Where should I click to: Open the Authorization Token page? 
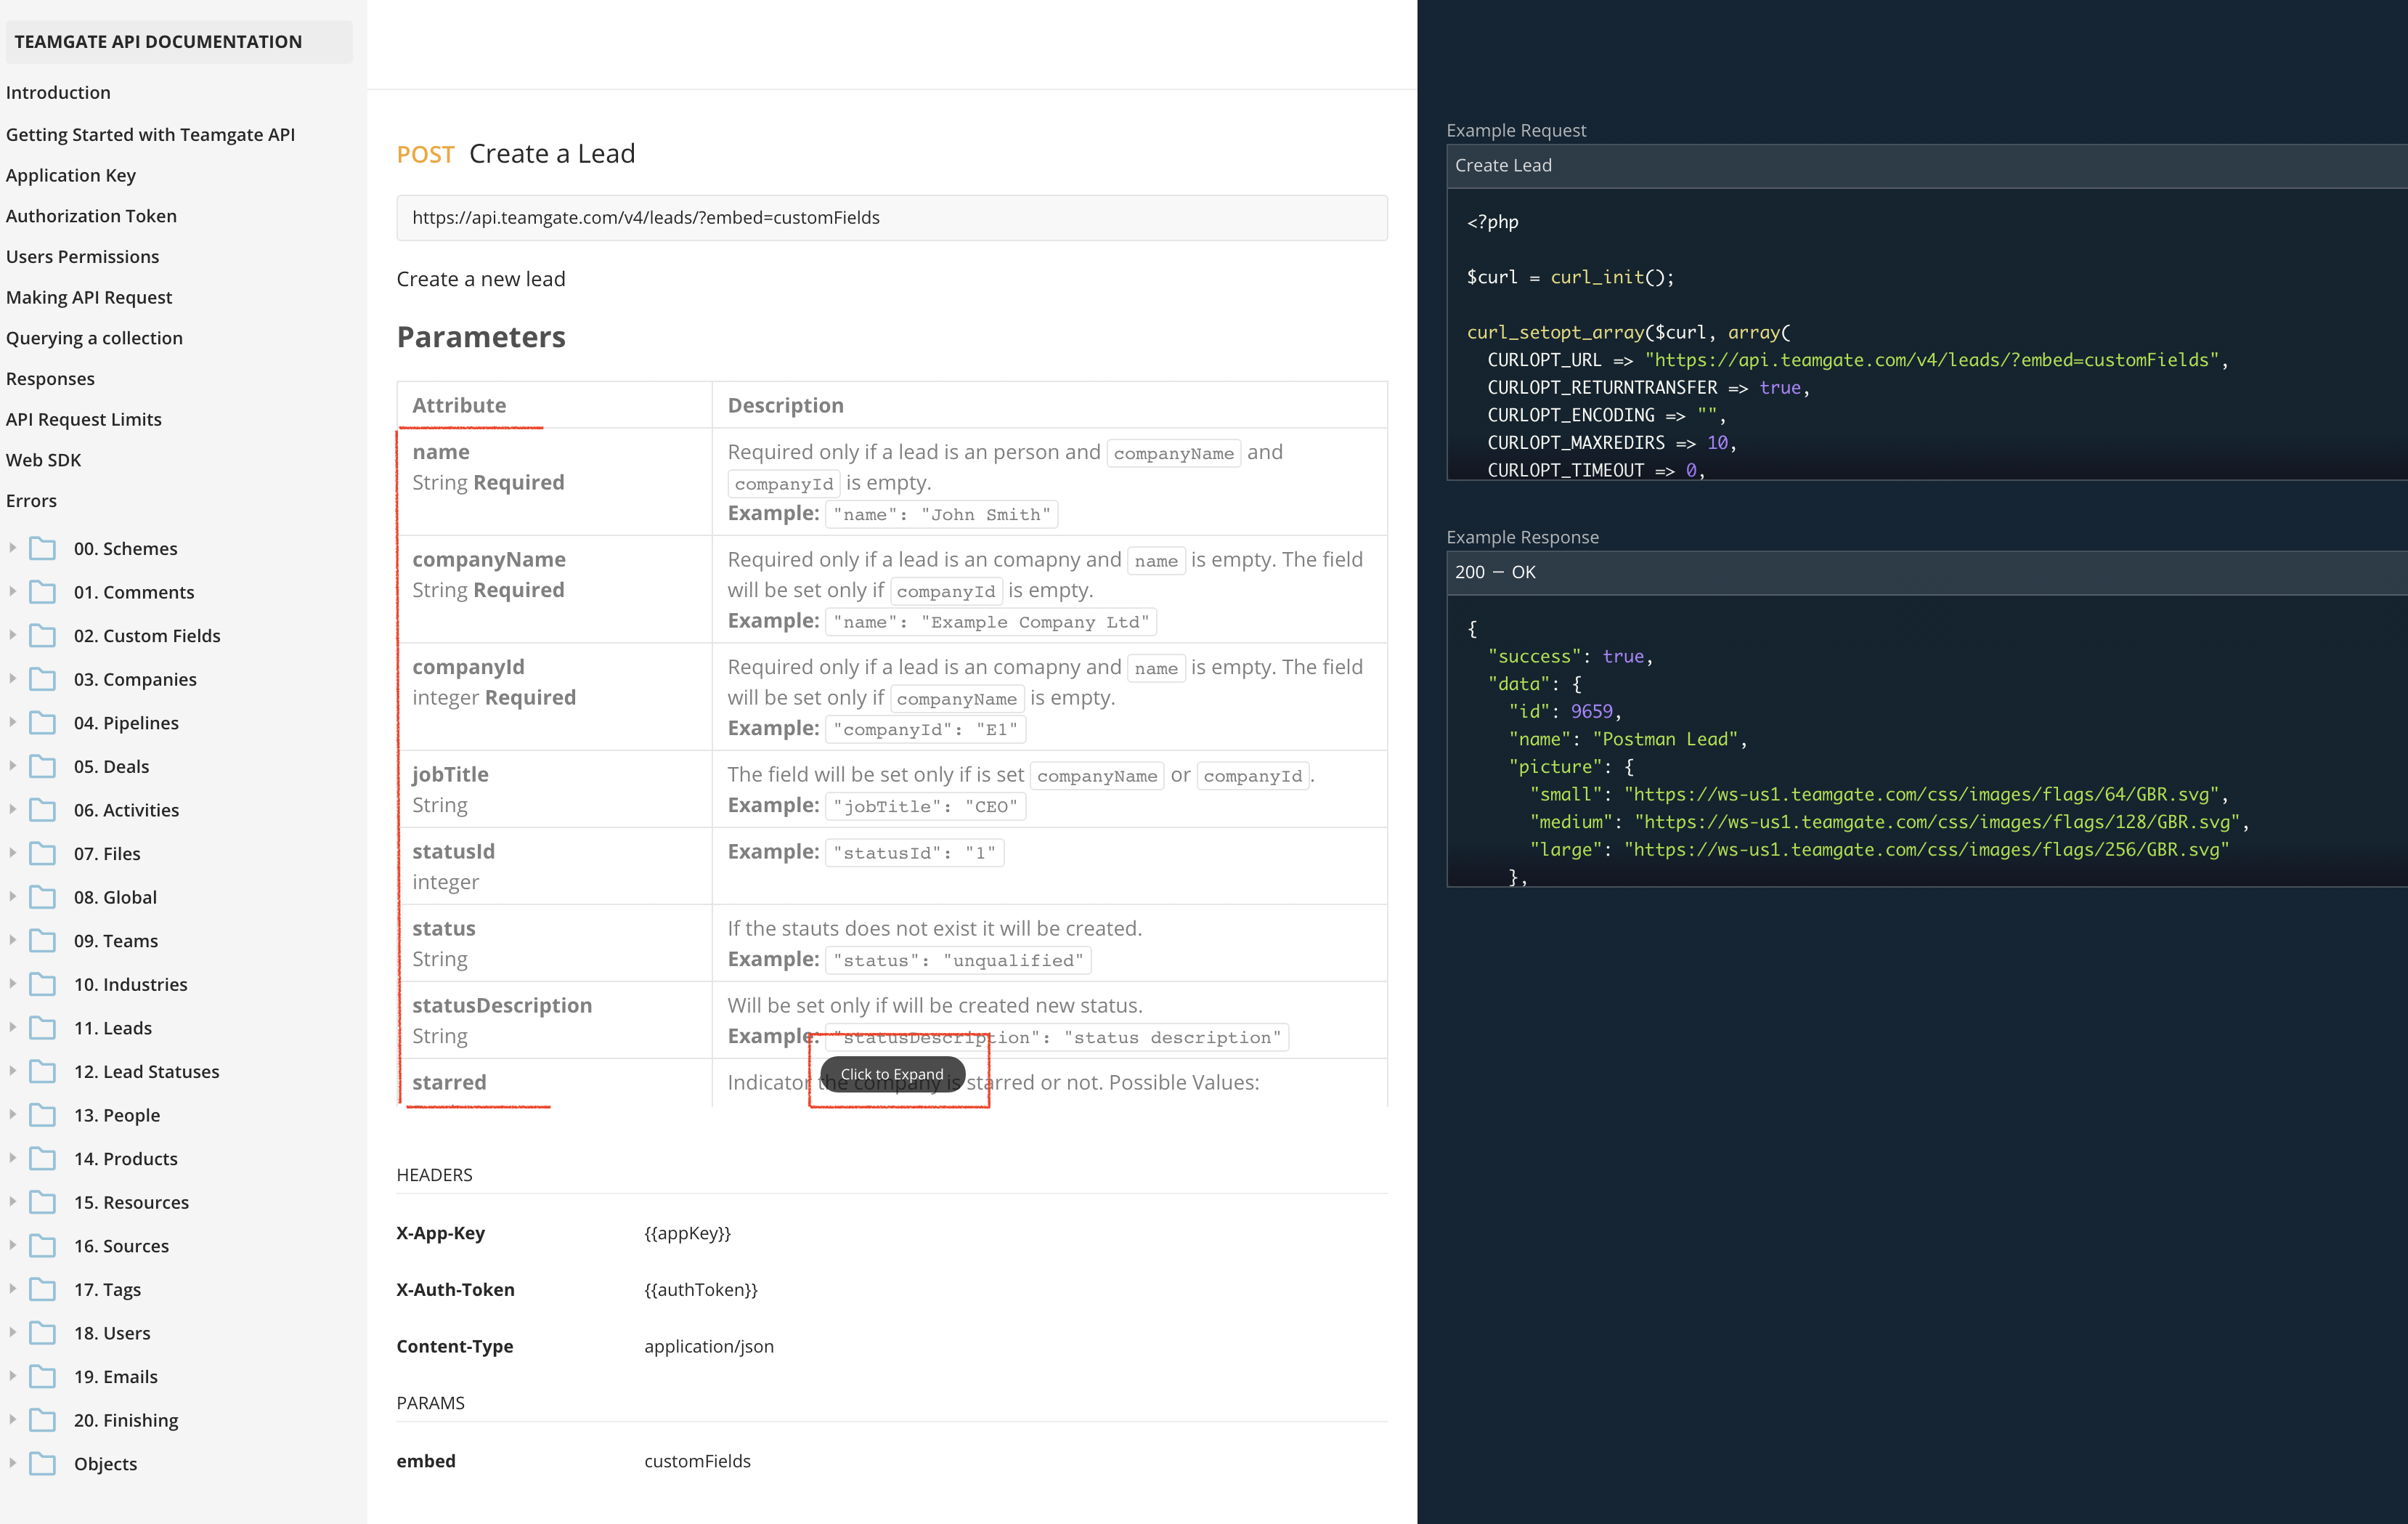[x=91, y=216]
